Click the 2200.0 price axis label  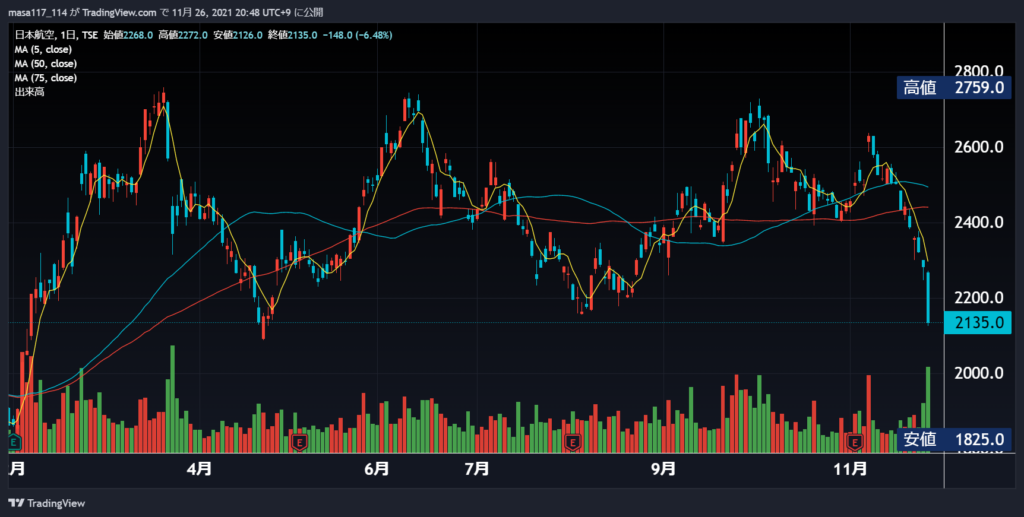(x=979, y=298)
